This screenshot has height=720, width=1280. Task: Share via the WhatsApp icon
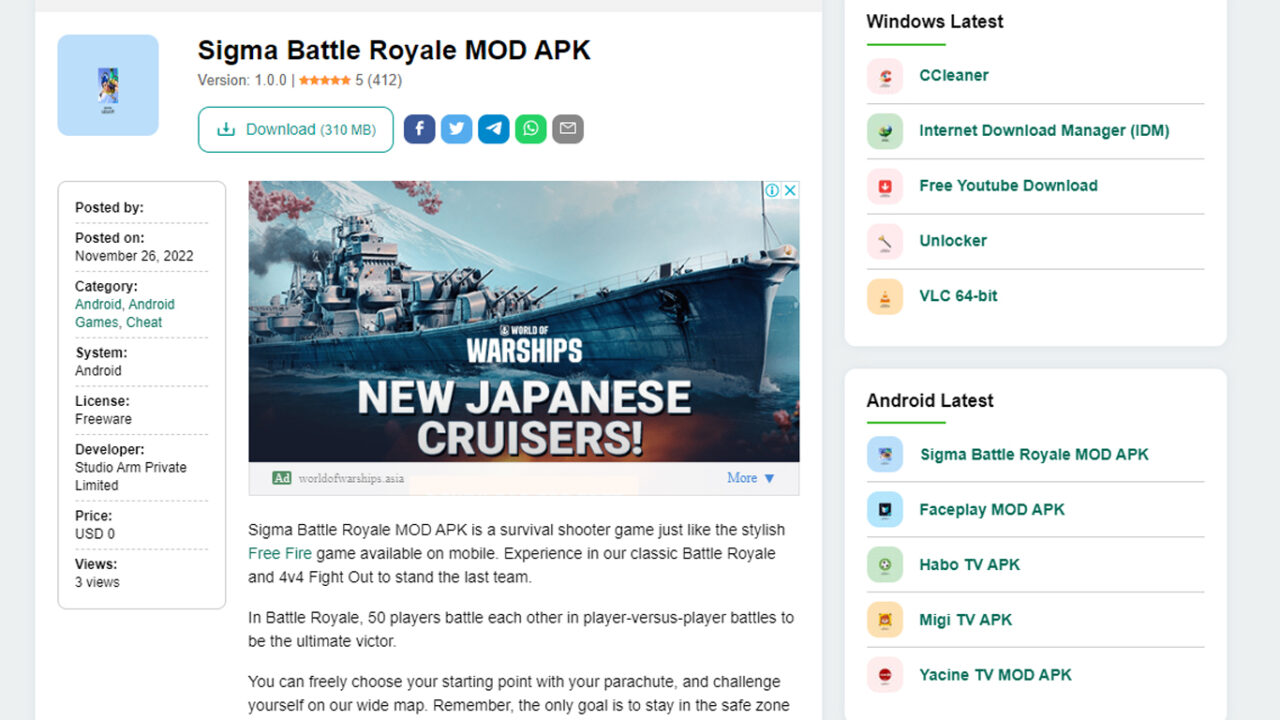tap(531, 128)
